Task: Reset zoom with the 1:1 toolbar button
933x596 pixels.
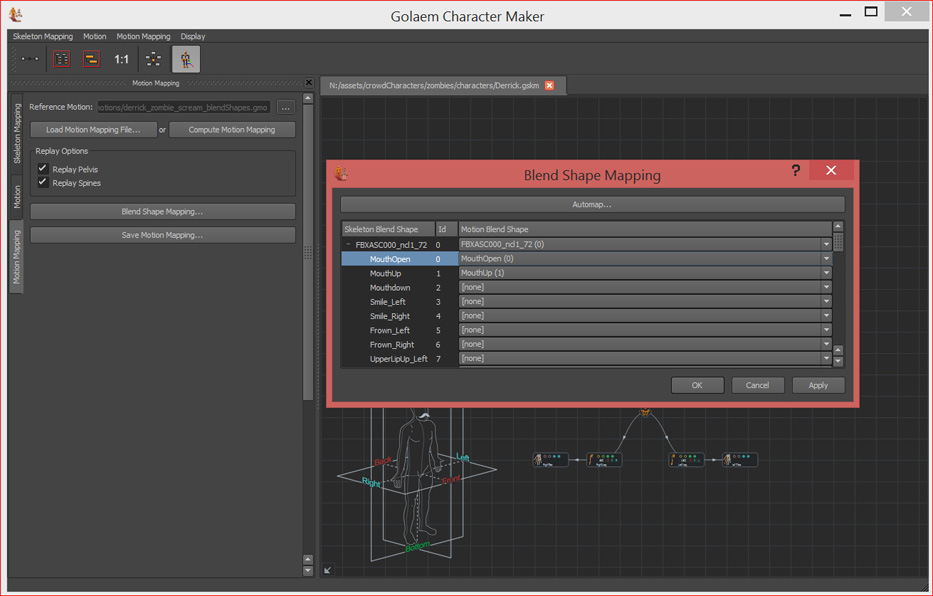Action: tap(121, 59)
